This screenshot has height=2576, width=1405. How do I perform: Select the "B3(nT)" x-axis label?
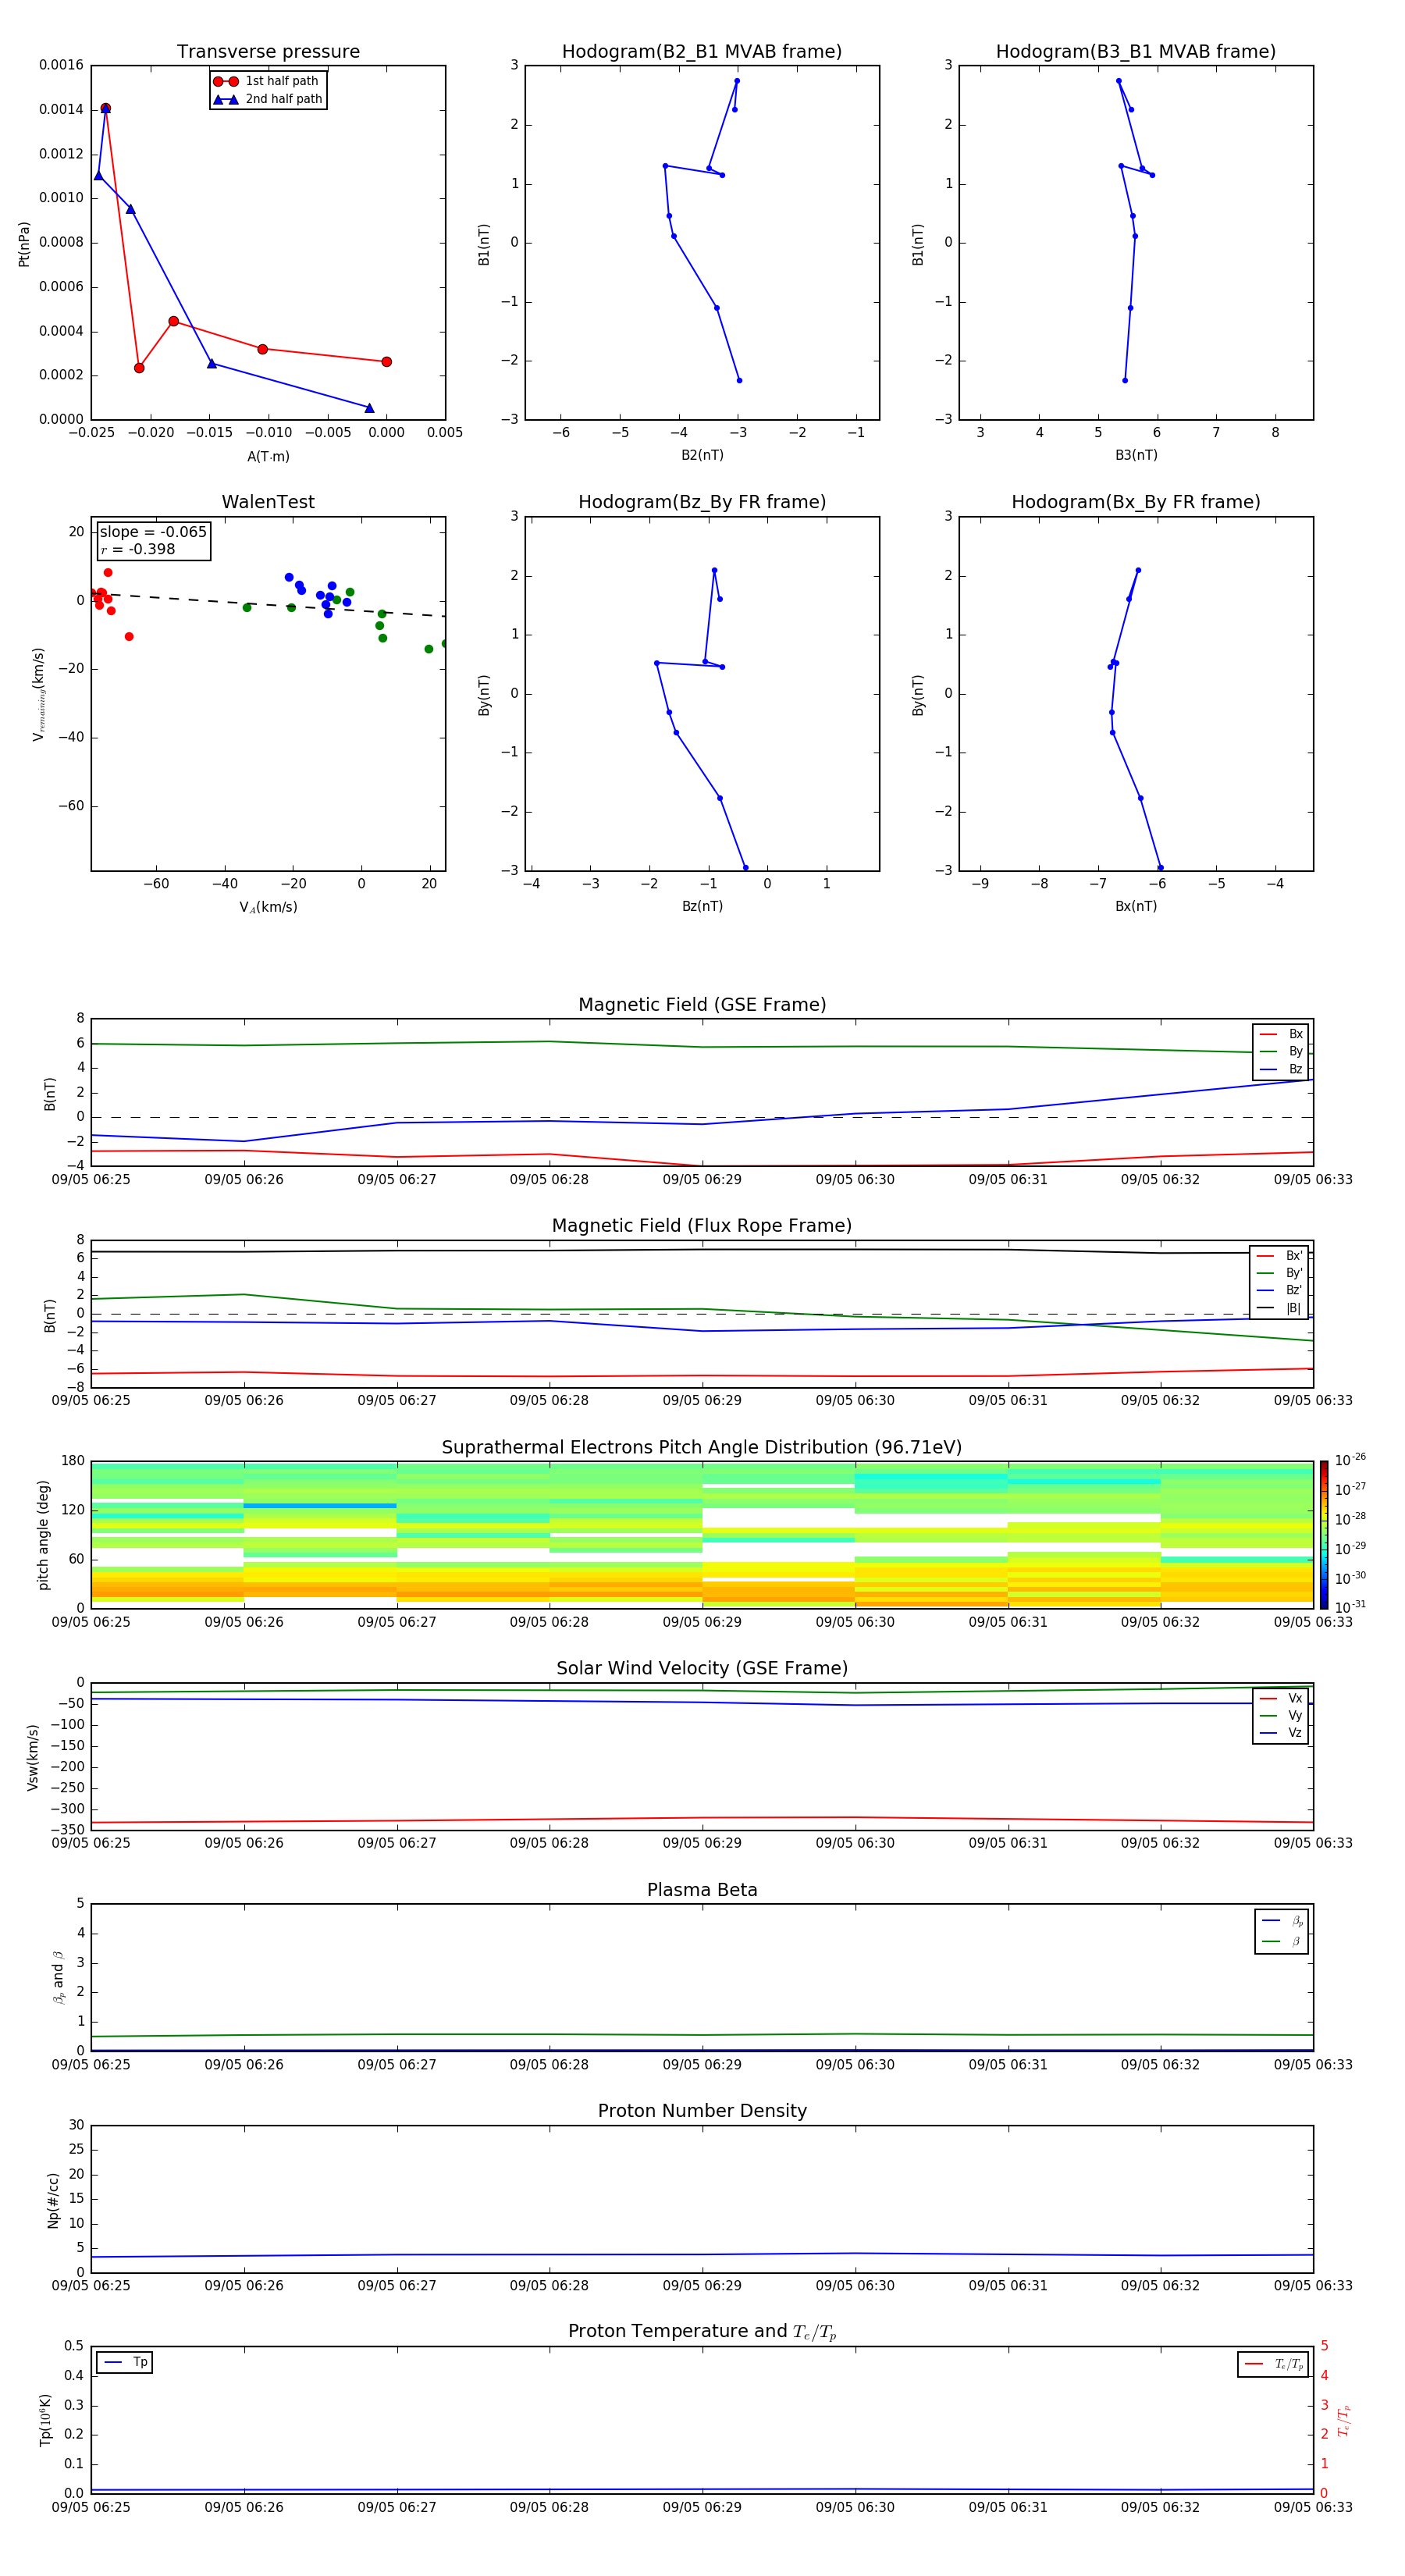pos(1136,455)
